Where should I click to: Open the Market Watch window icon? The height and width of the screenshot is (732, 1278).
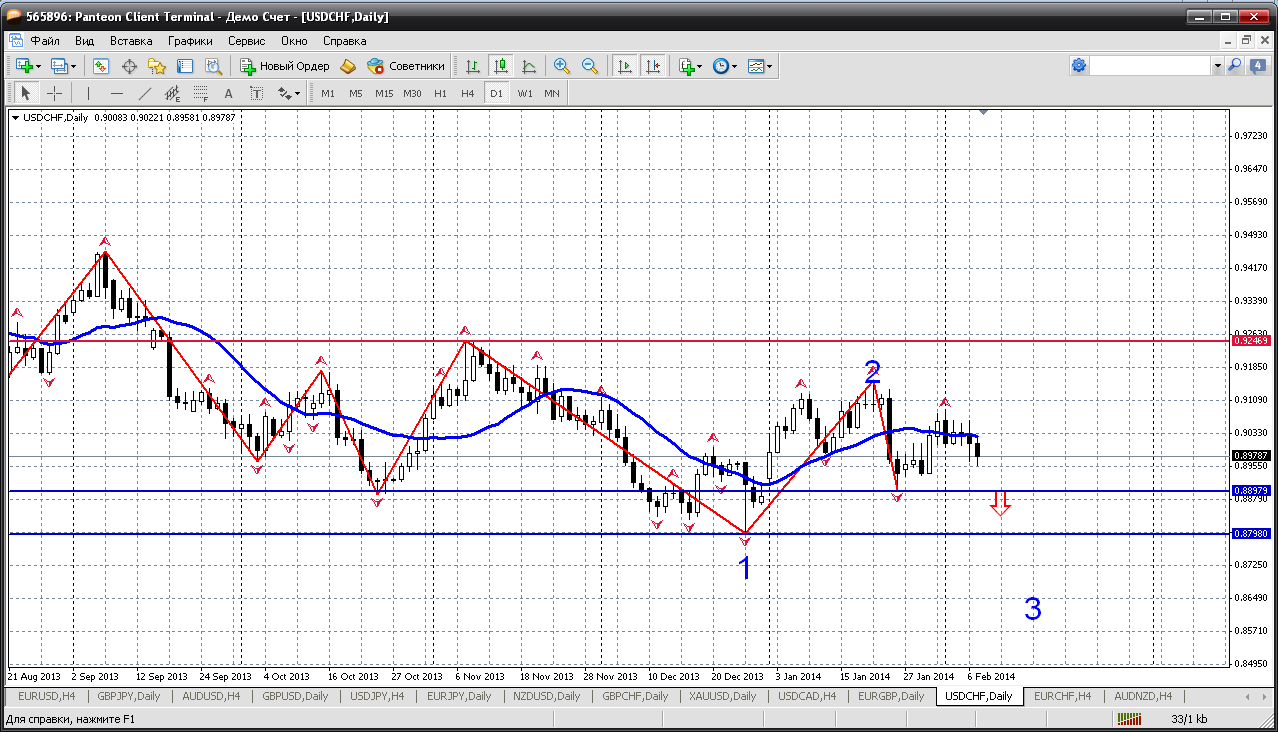[x=101, y=66]
